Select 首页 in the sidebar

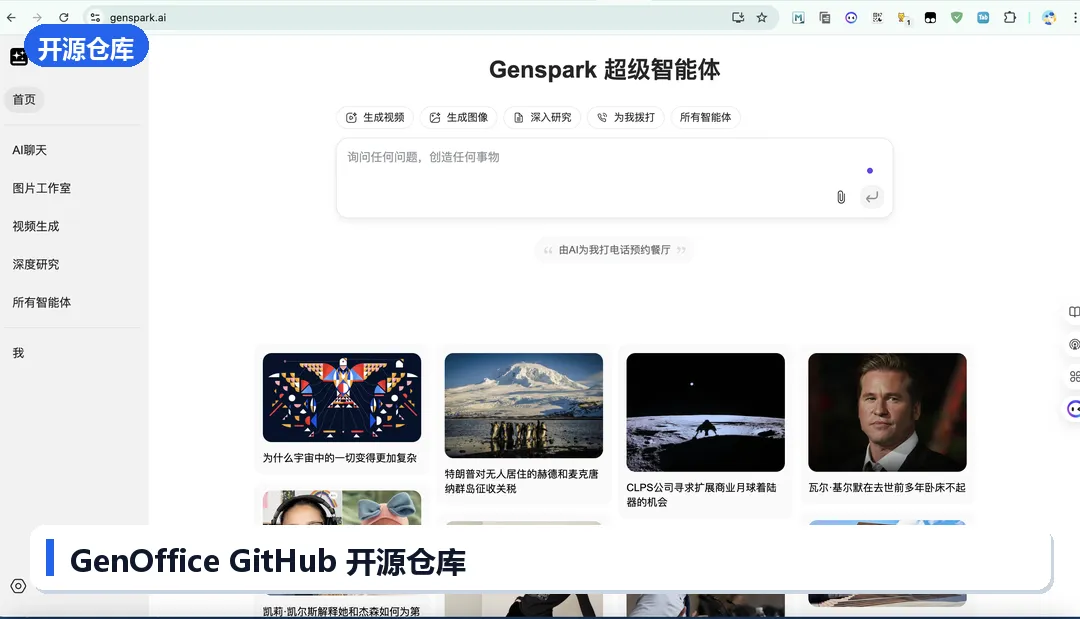point(24,100)
